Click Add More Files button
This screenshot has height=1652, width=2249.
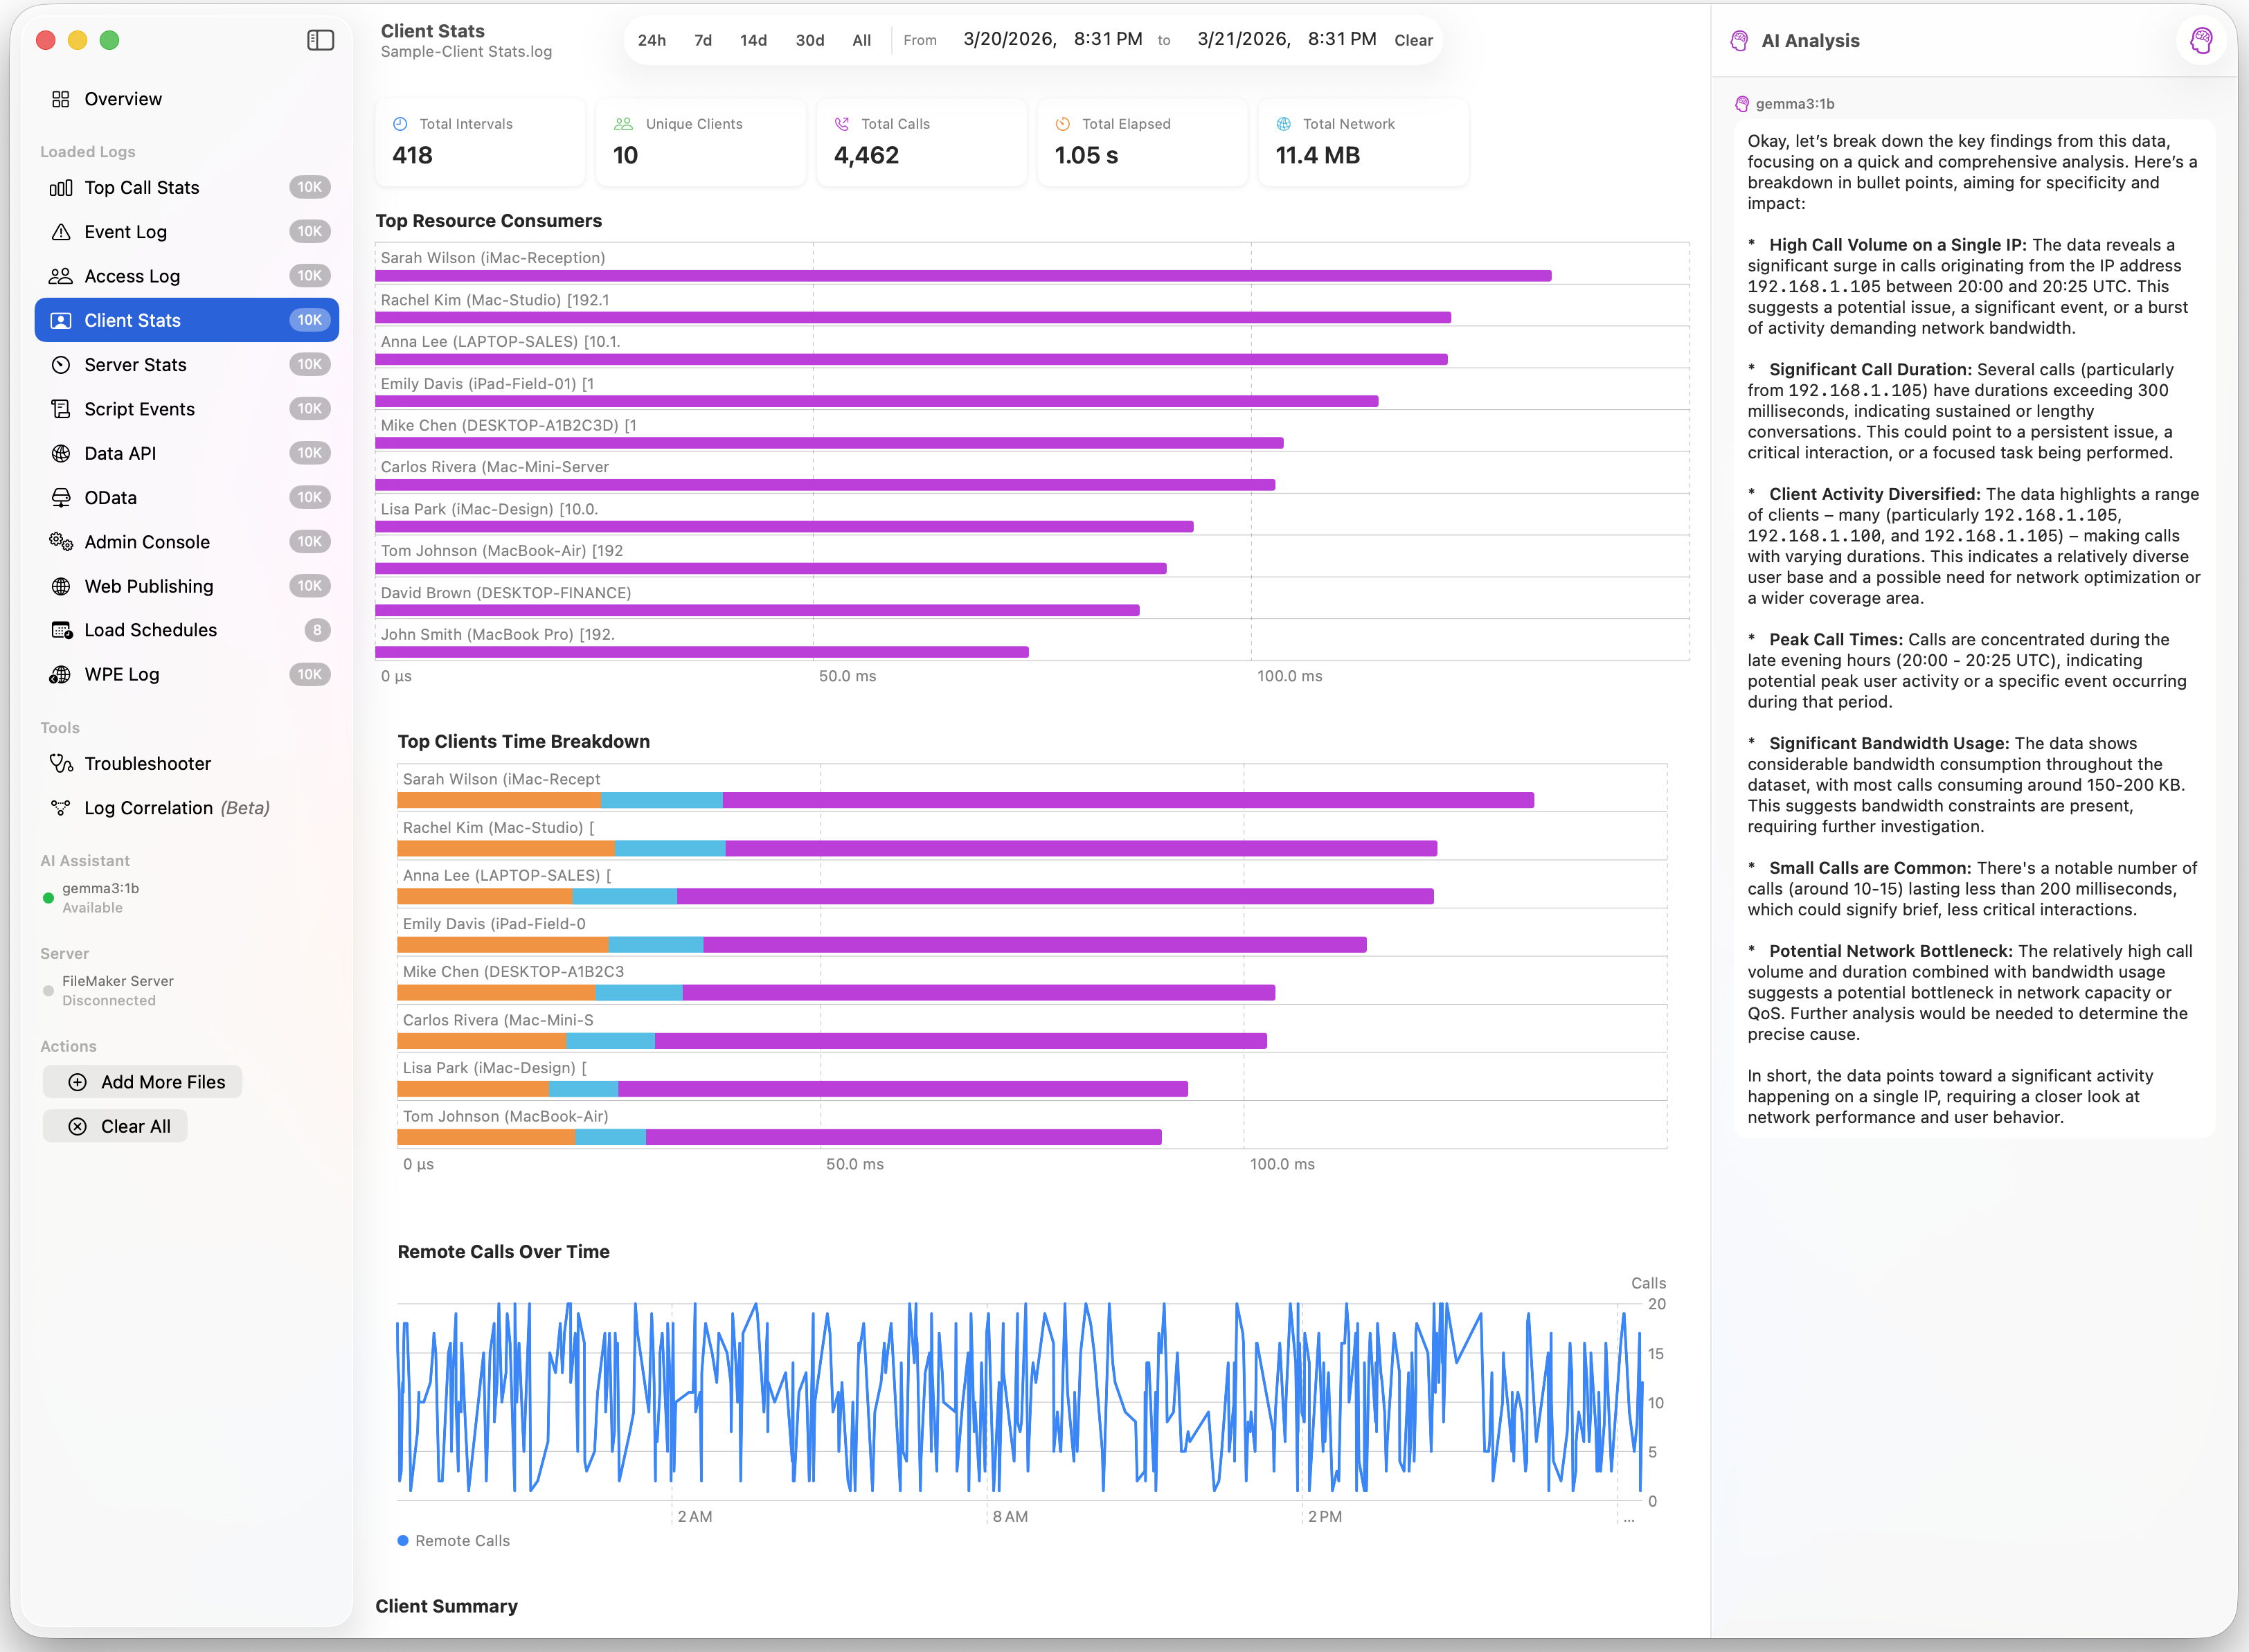click(x=143, y=1082)
